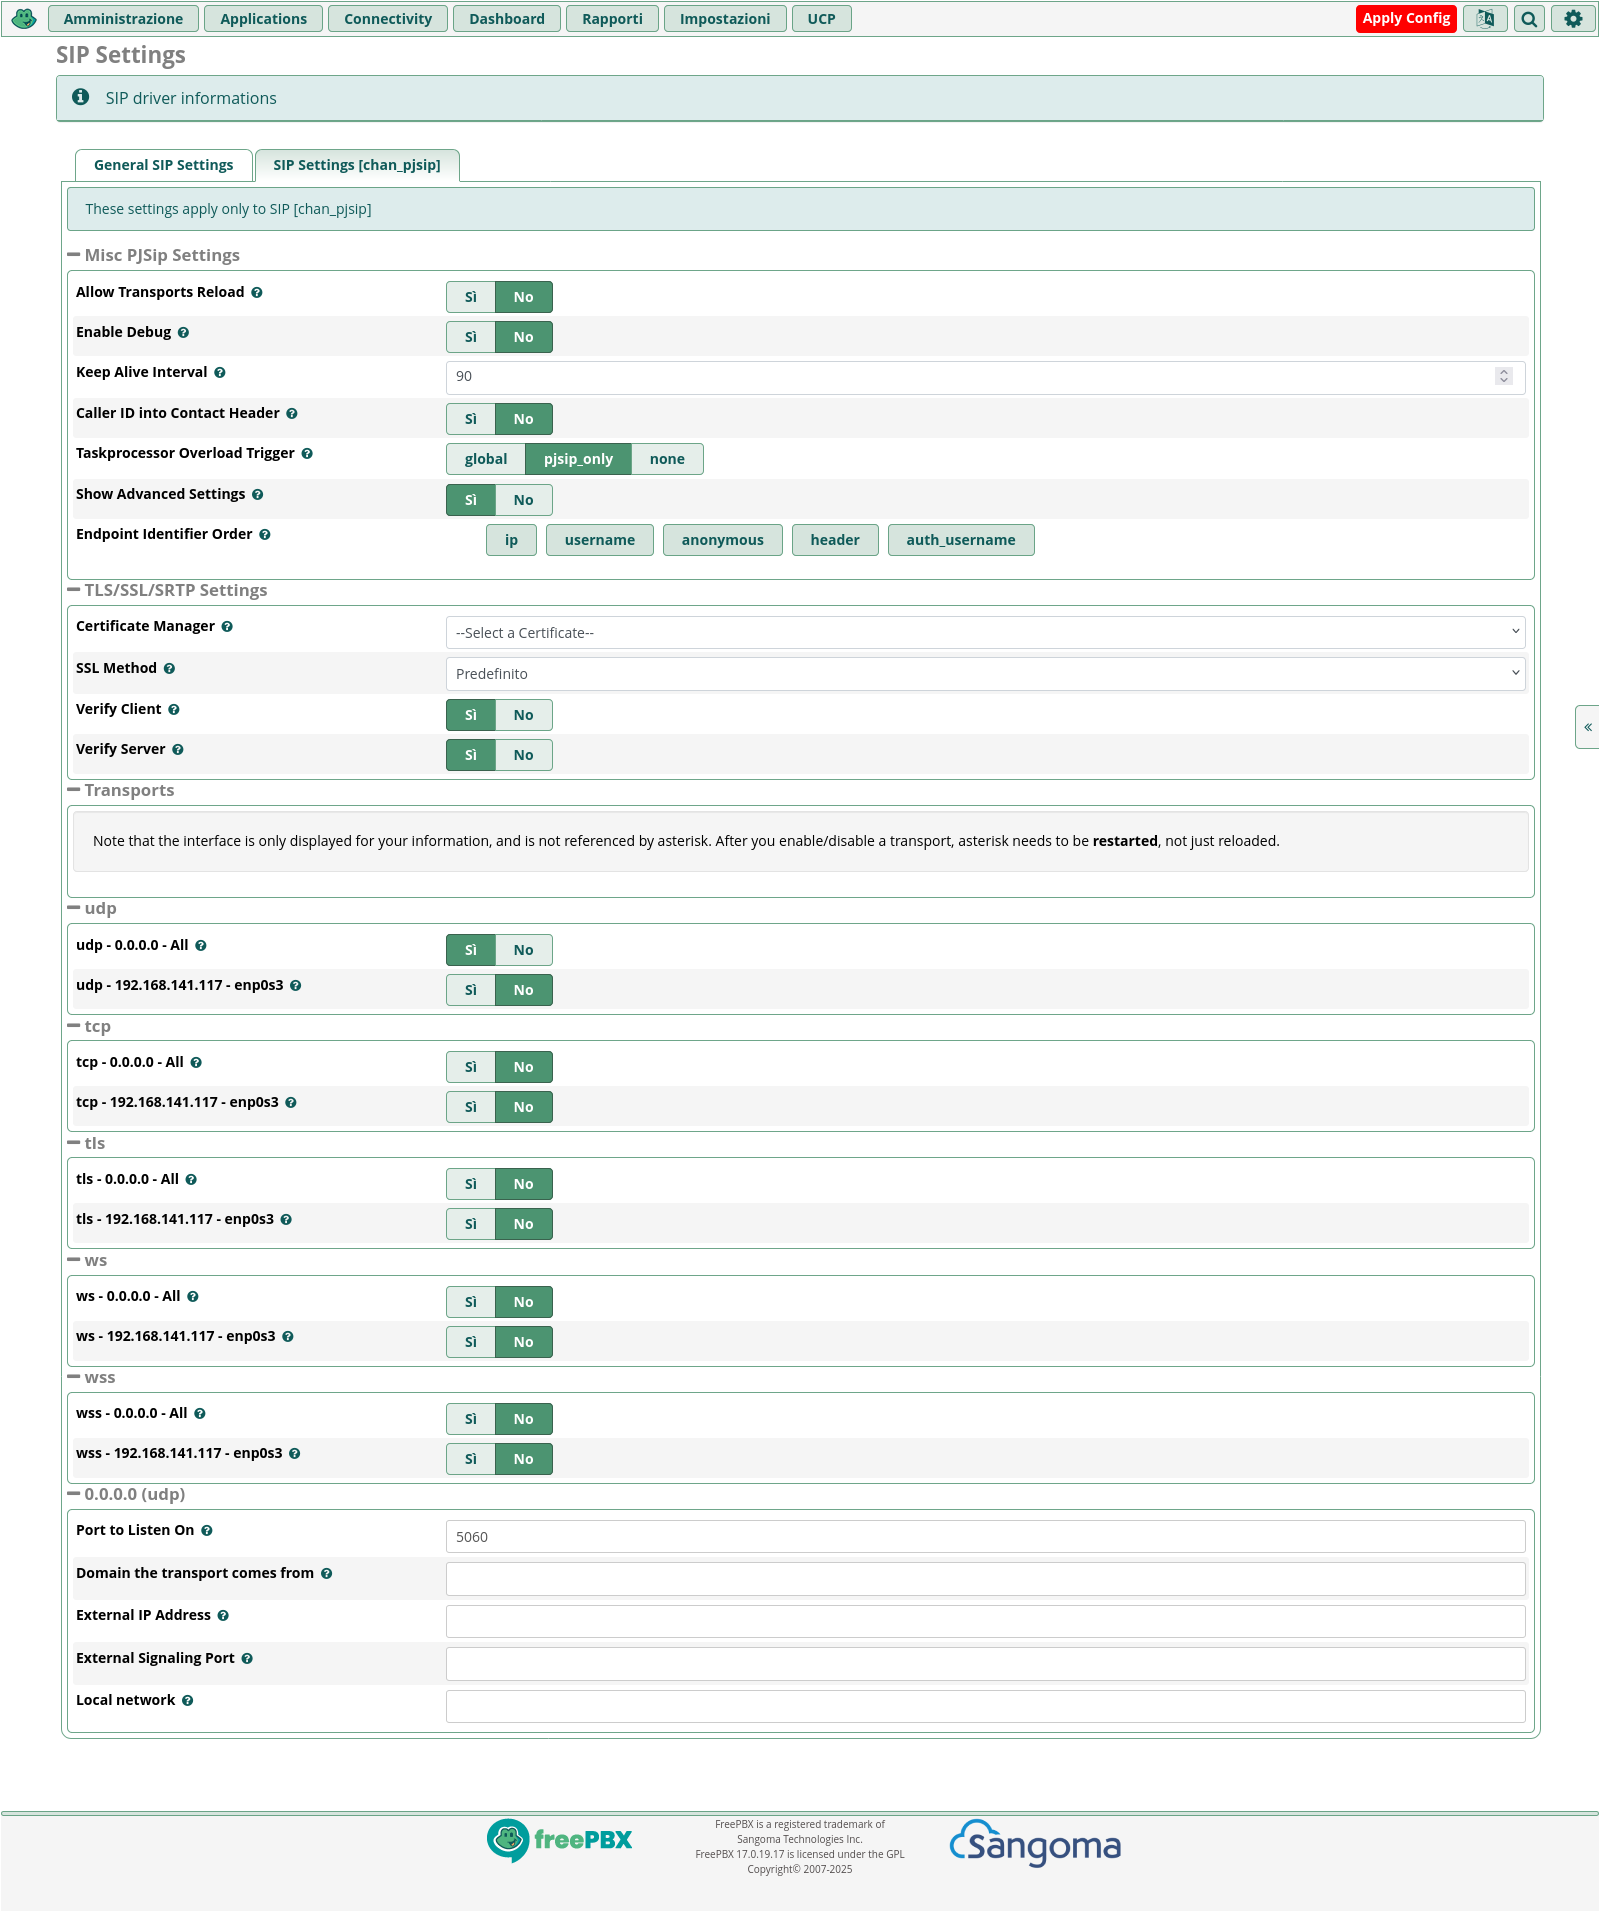1600x1912 pixels.
Task: Set Verify Client to No
Action: point(524,715)
